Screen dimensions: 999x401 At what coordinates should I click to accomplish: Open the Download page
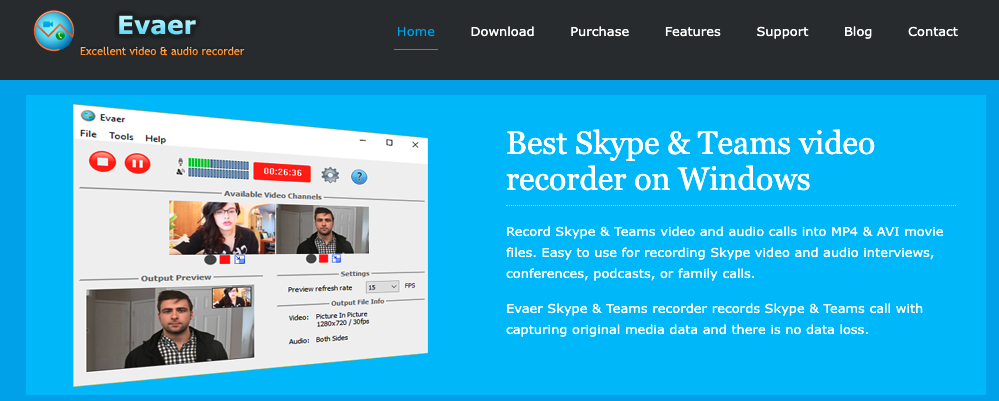(502, 31)
